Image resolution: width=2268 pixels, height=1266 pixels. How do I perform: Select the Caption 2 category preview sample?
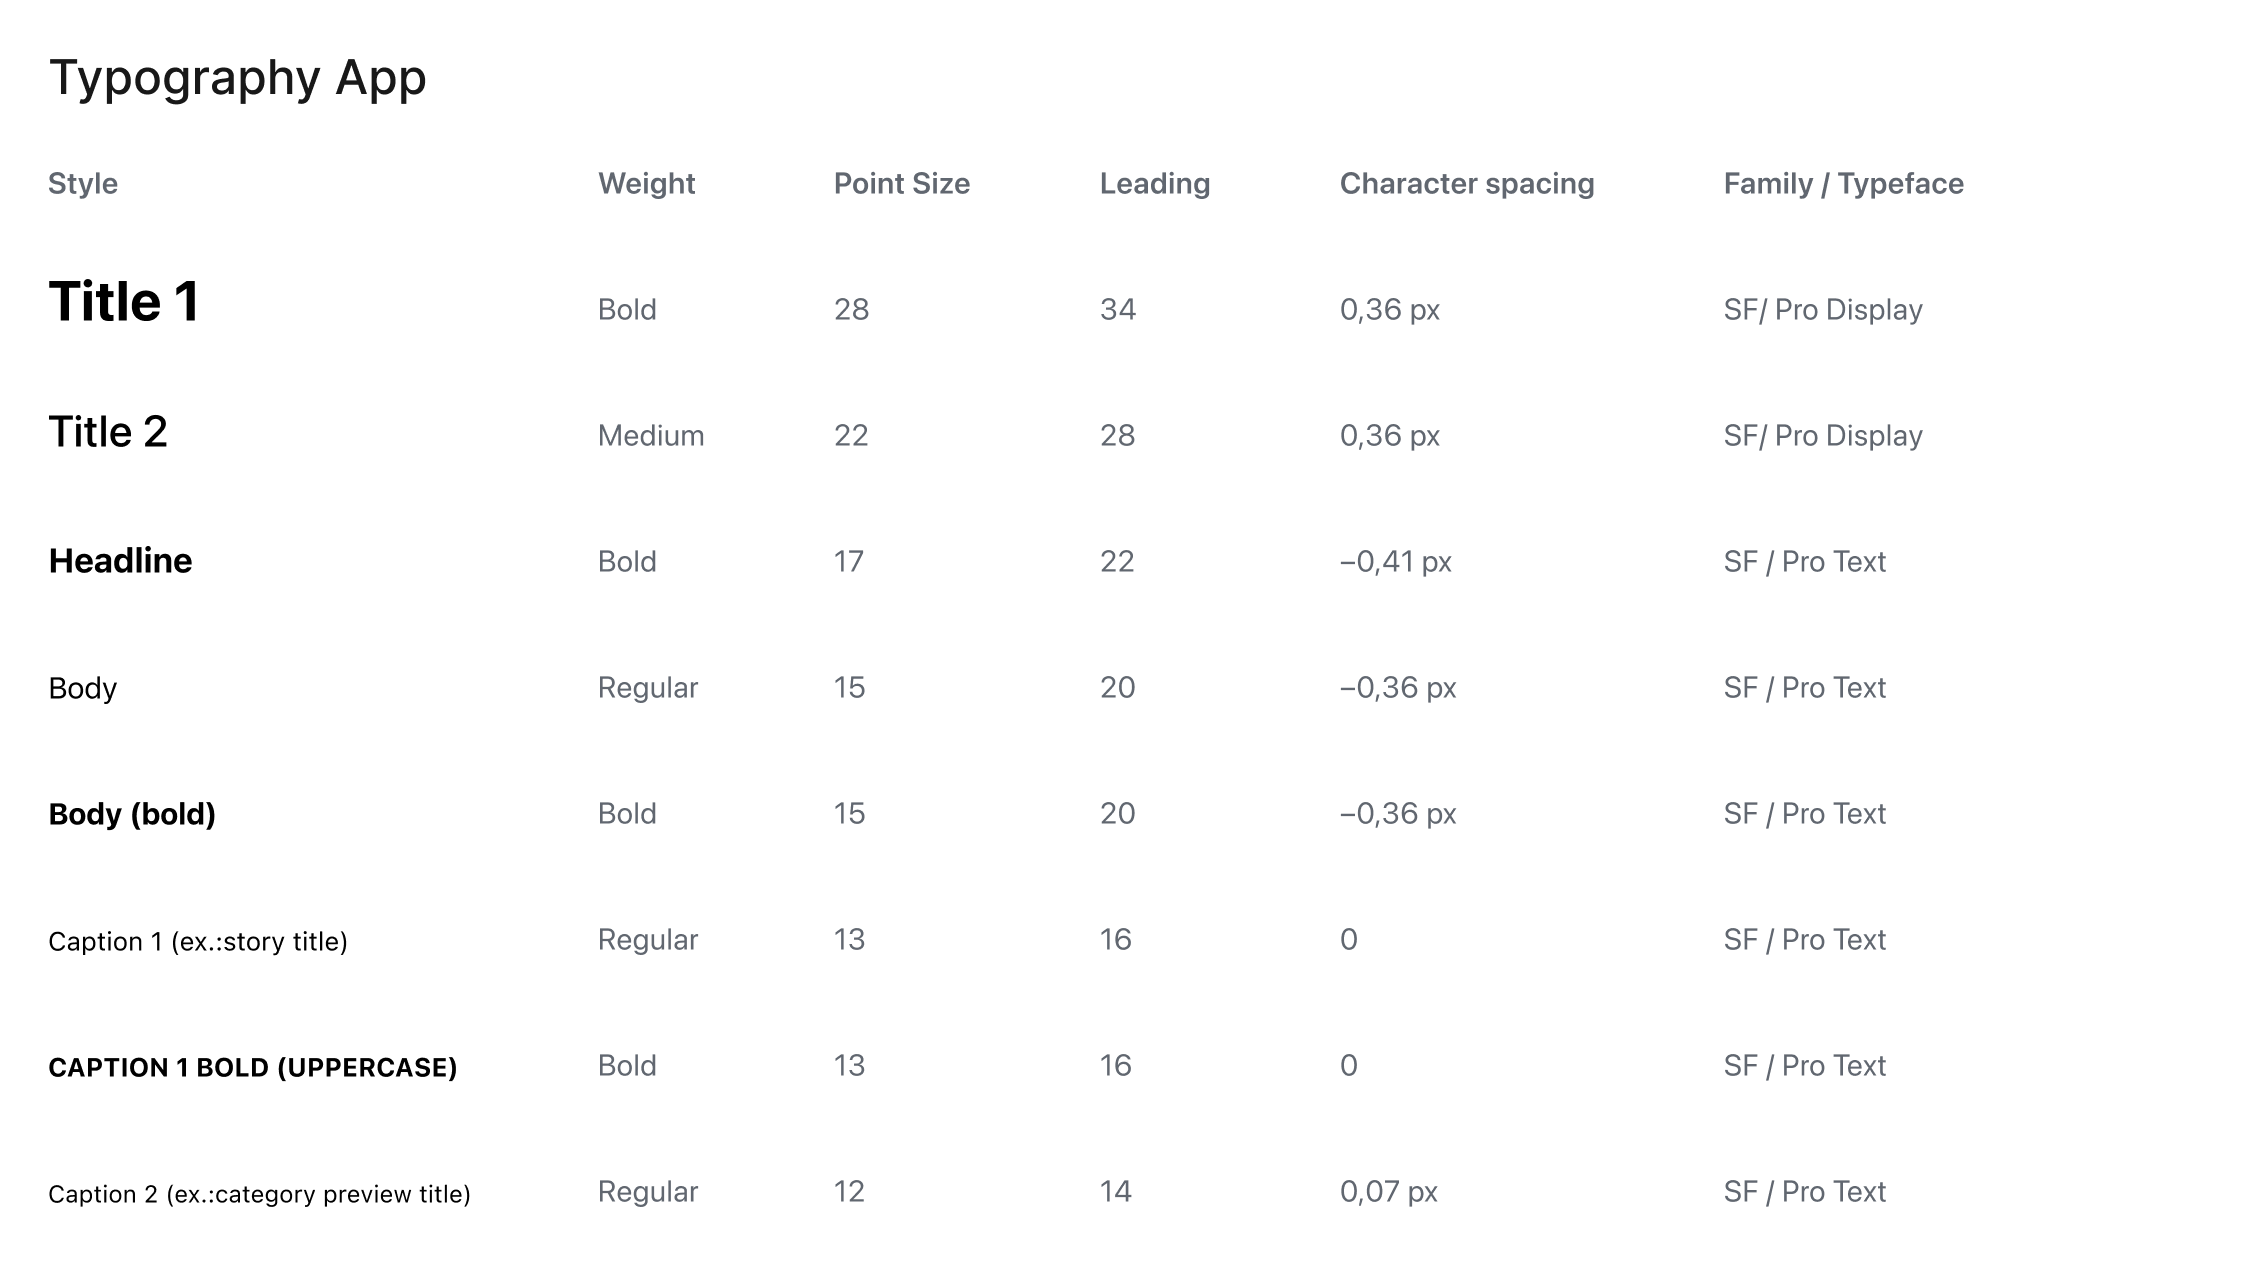[x=259, y=1194]
